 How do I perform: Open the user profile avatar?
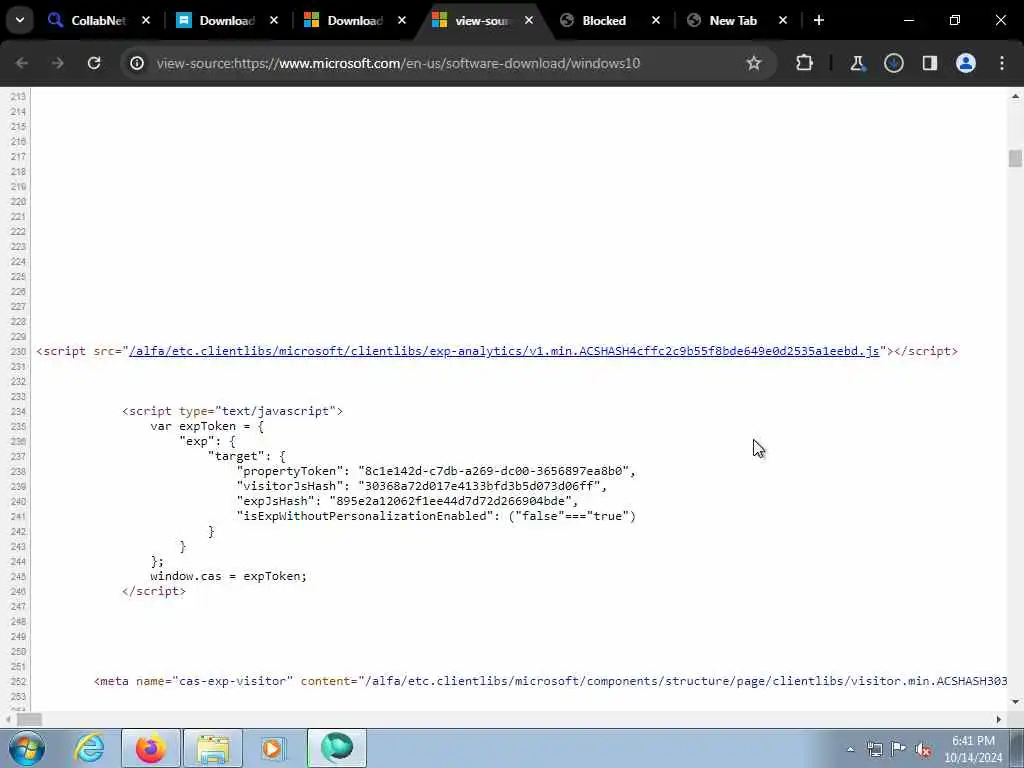(965, 63)
